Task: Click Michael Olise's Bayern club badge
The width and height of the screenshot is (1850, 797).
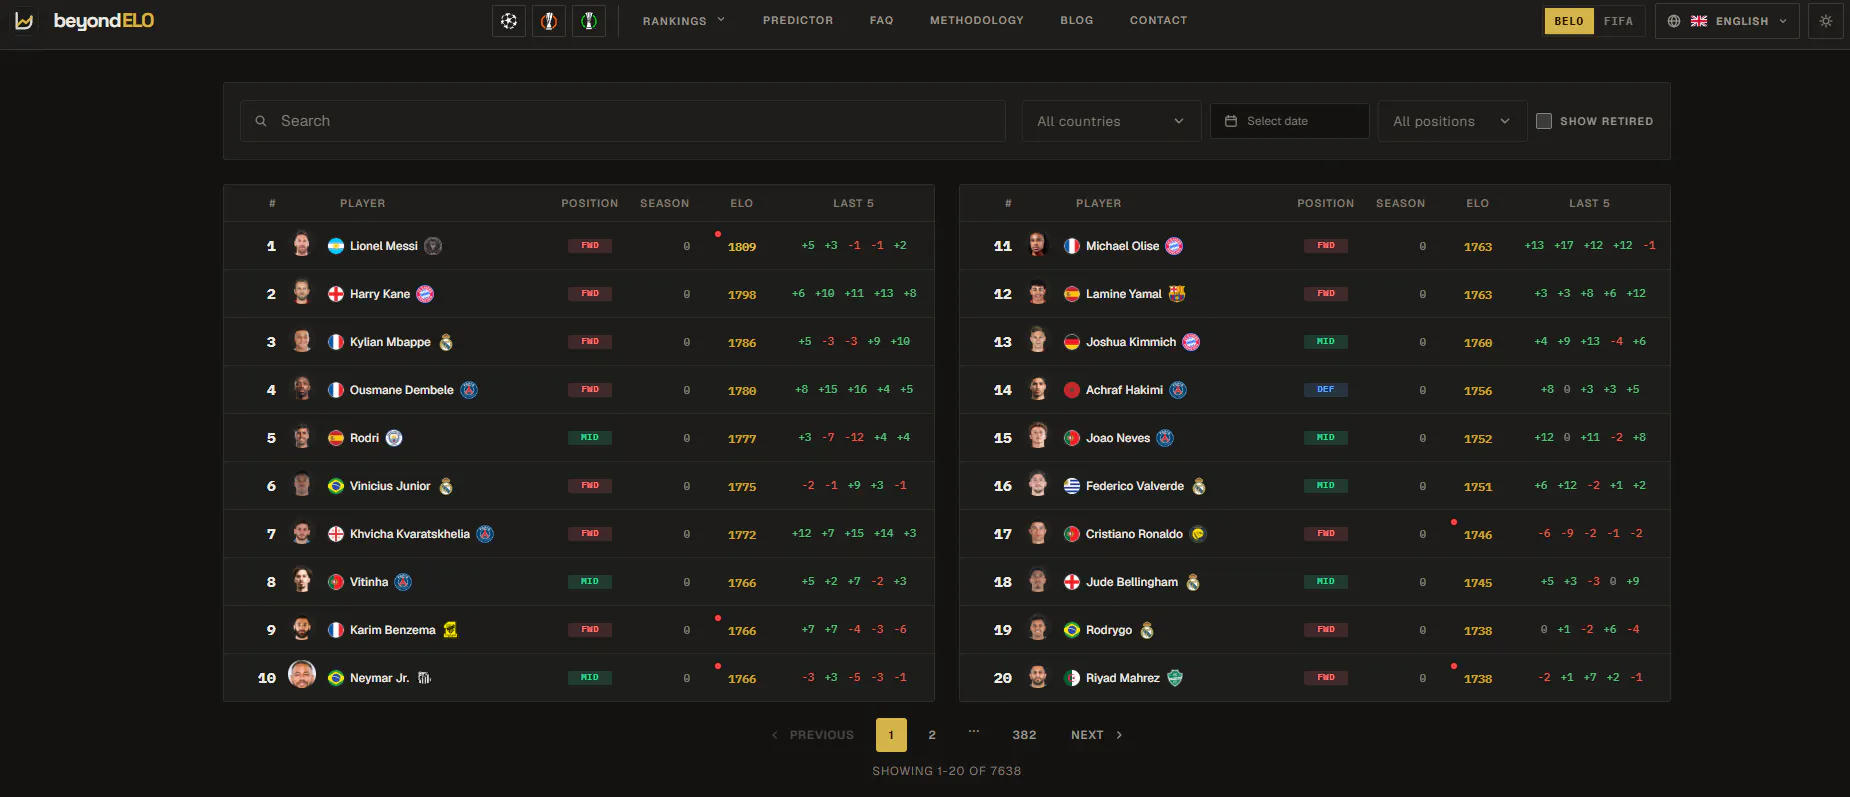Action: coord(1174,246)
